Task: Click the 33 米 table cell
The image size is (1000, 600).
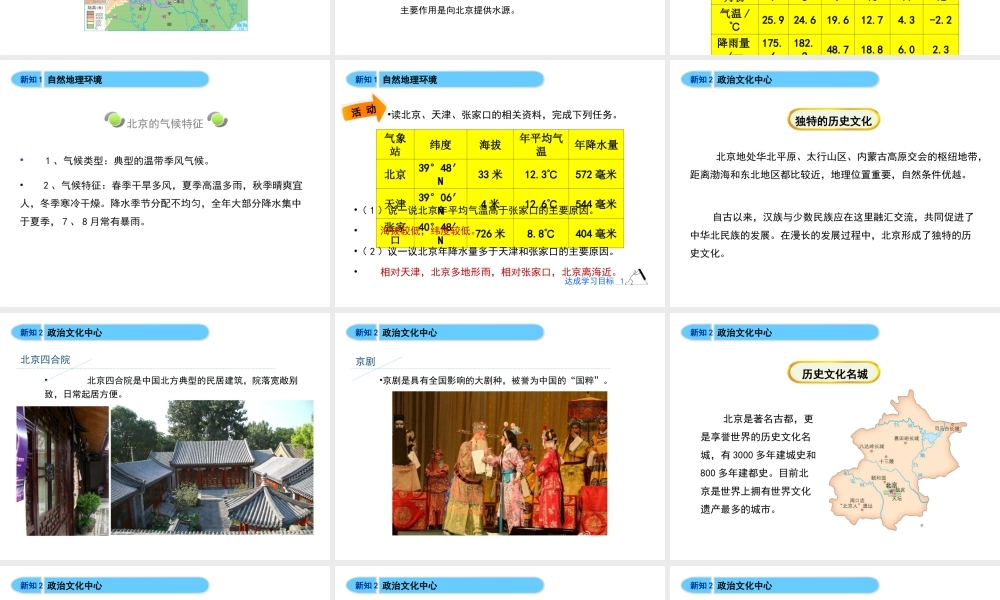Action: click(490, 174)
